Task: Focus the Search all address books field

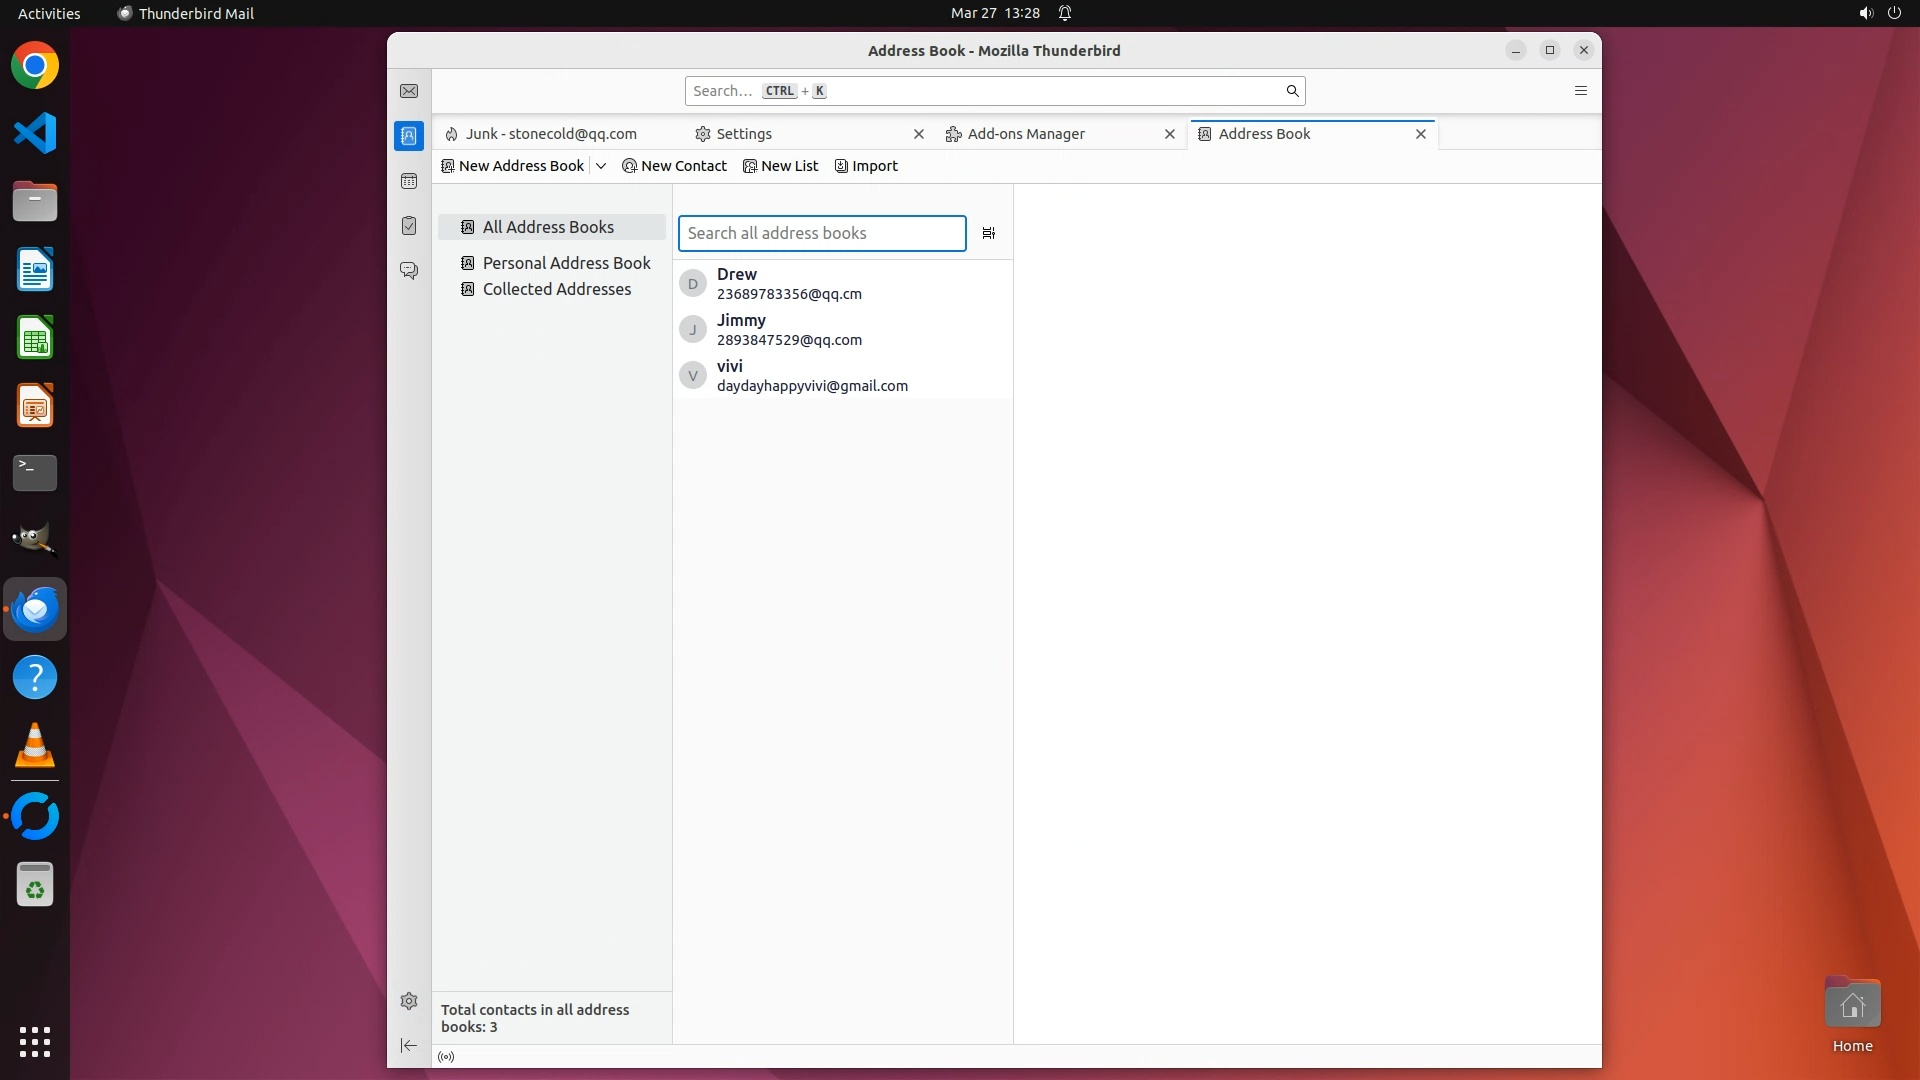Action: pyautogui.click(x=821, y=233)
